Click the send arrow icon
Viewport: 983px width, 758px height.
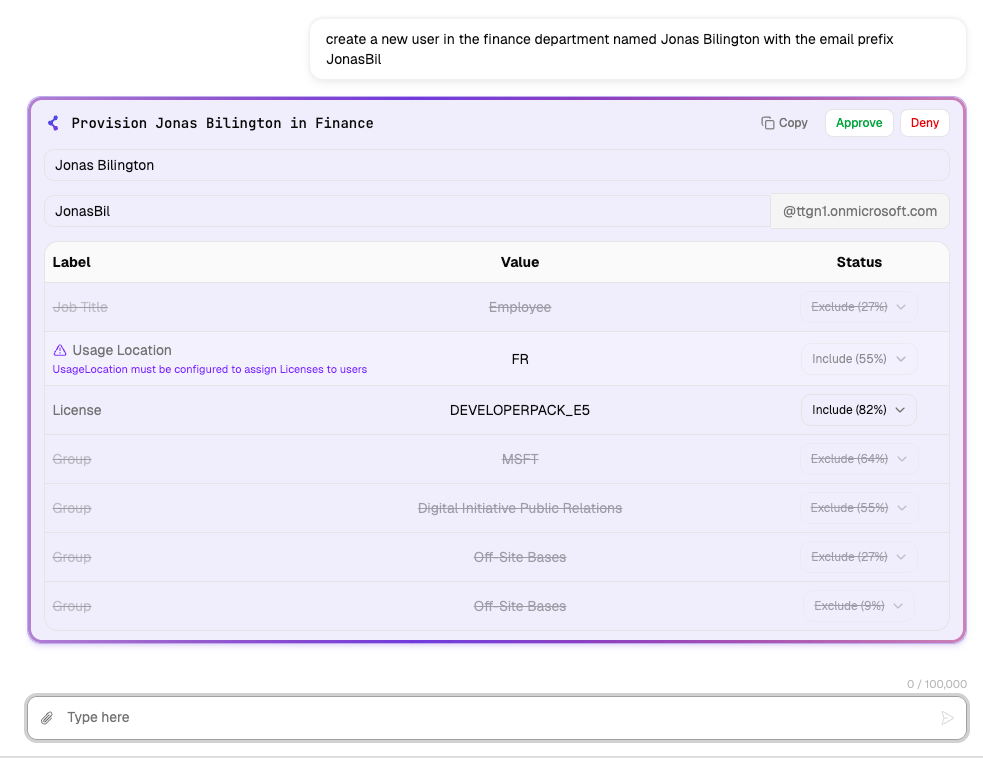pos(947,718)
